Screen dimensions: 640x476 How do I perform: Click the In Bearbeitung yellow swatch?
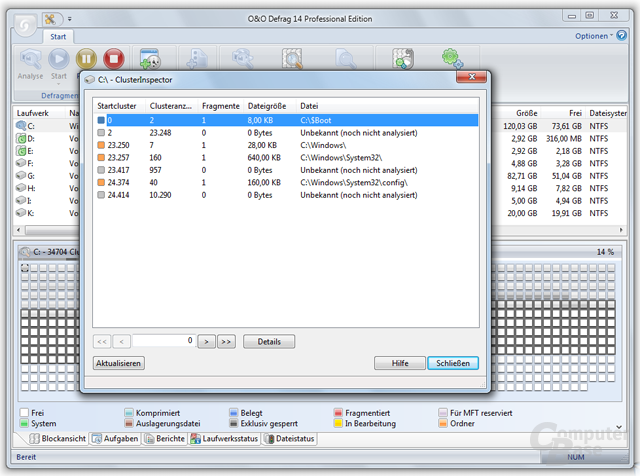pos(338,423)
